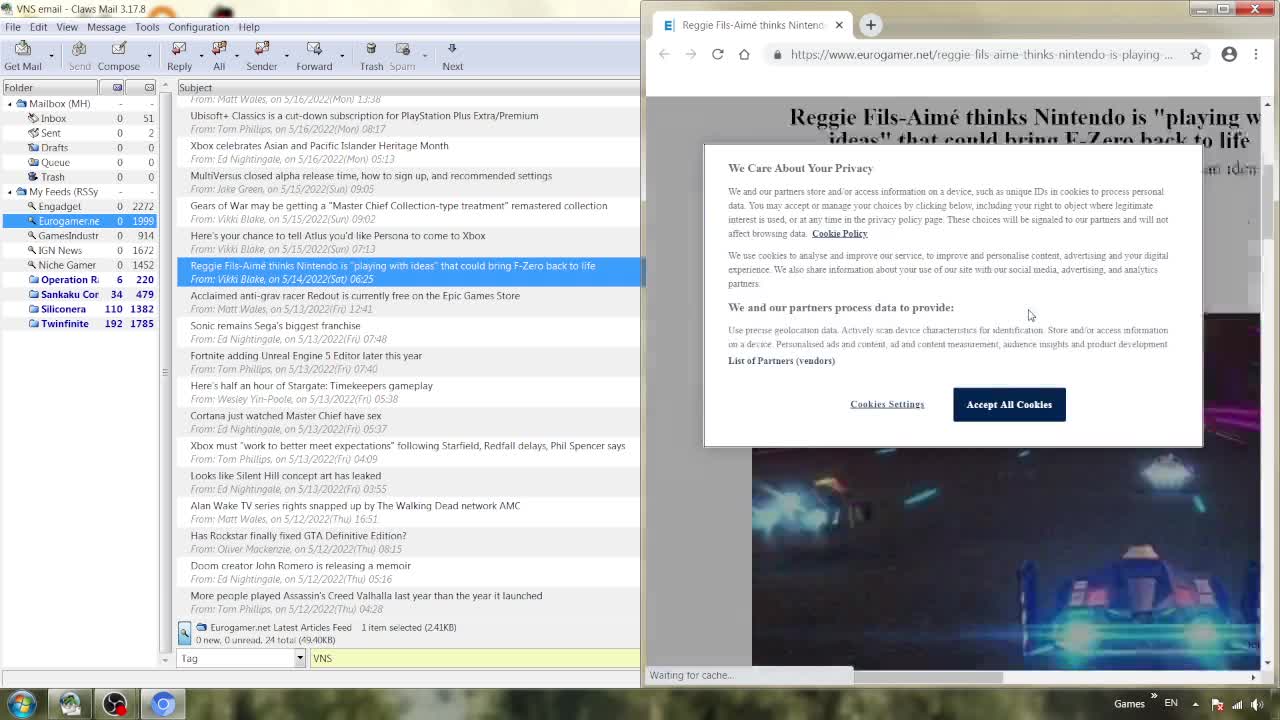This screenshot has width=1280, height=720.
Task: Open the Tag combo box dropdown
Action: pos(299,658)
